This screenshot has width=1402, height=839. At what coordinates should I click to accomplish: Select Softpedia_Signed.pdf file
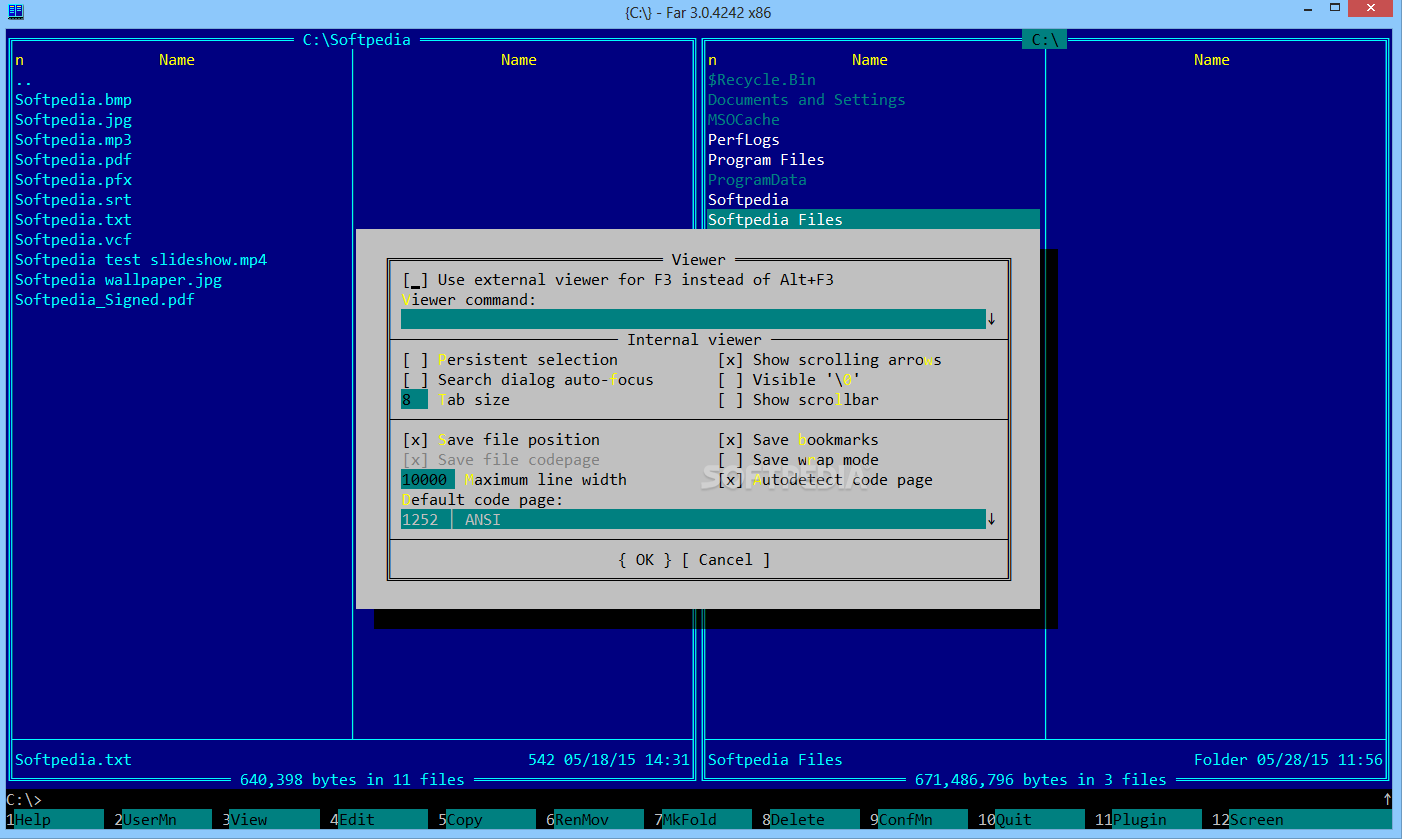point(105,300)
